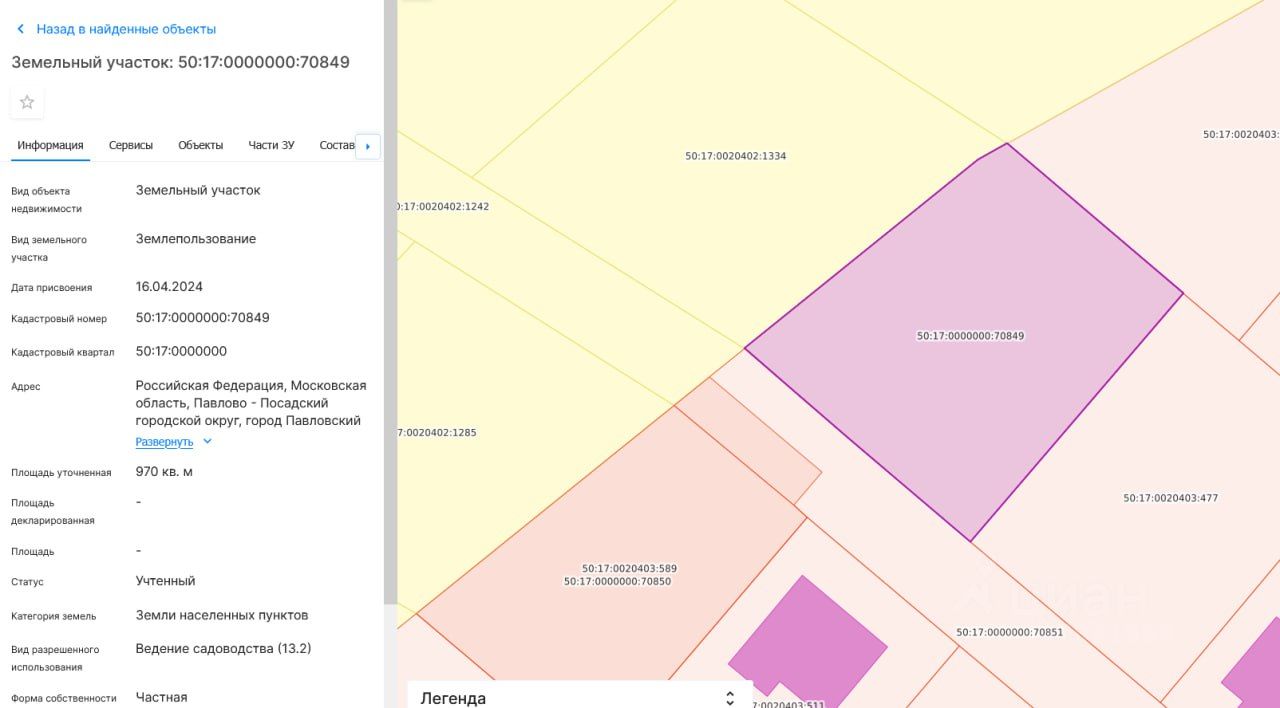Viewport: 1280px width, 708px height.
Task: Click map label 50:17:0020403:589
Action: (629, 569)
